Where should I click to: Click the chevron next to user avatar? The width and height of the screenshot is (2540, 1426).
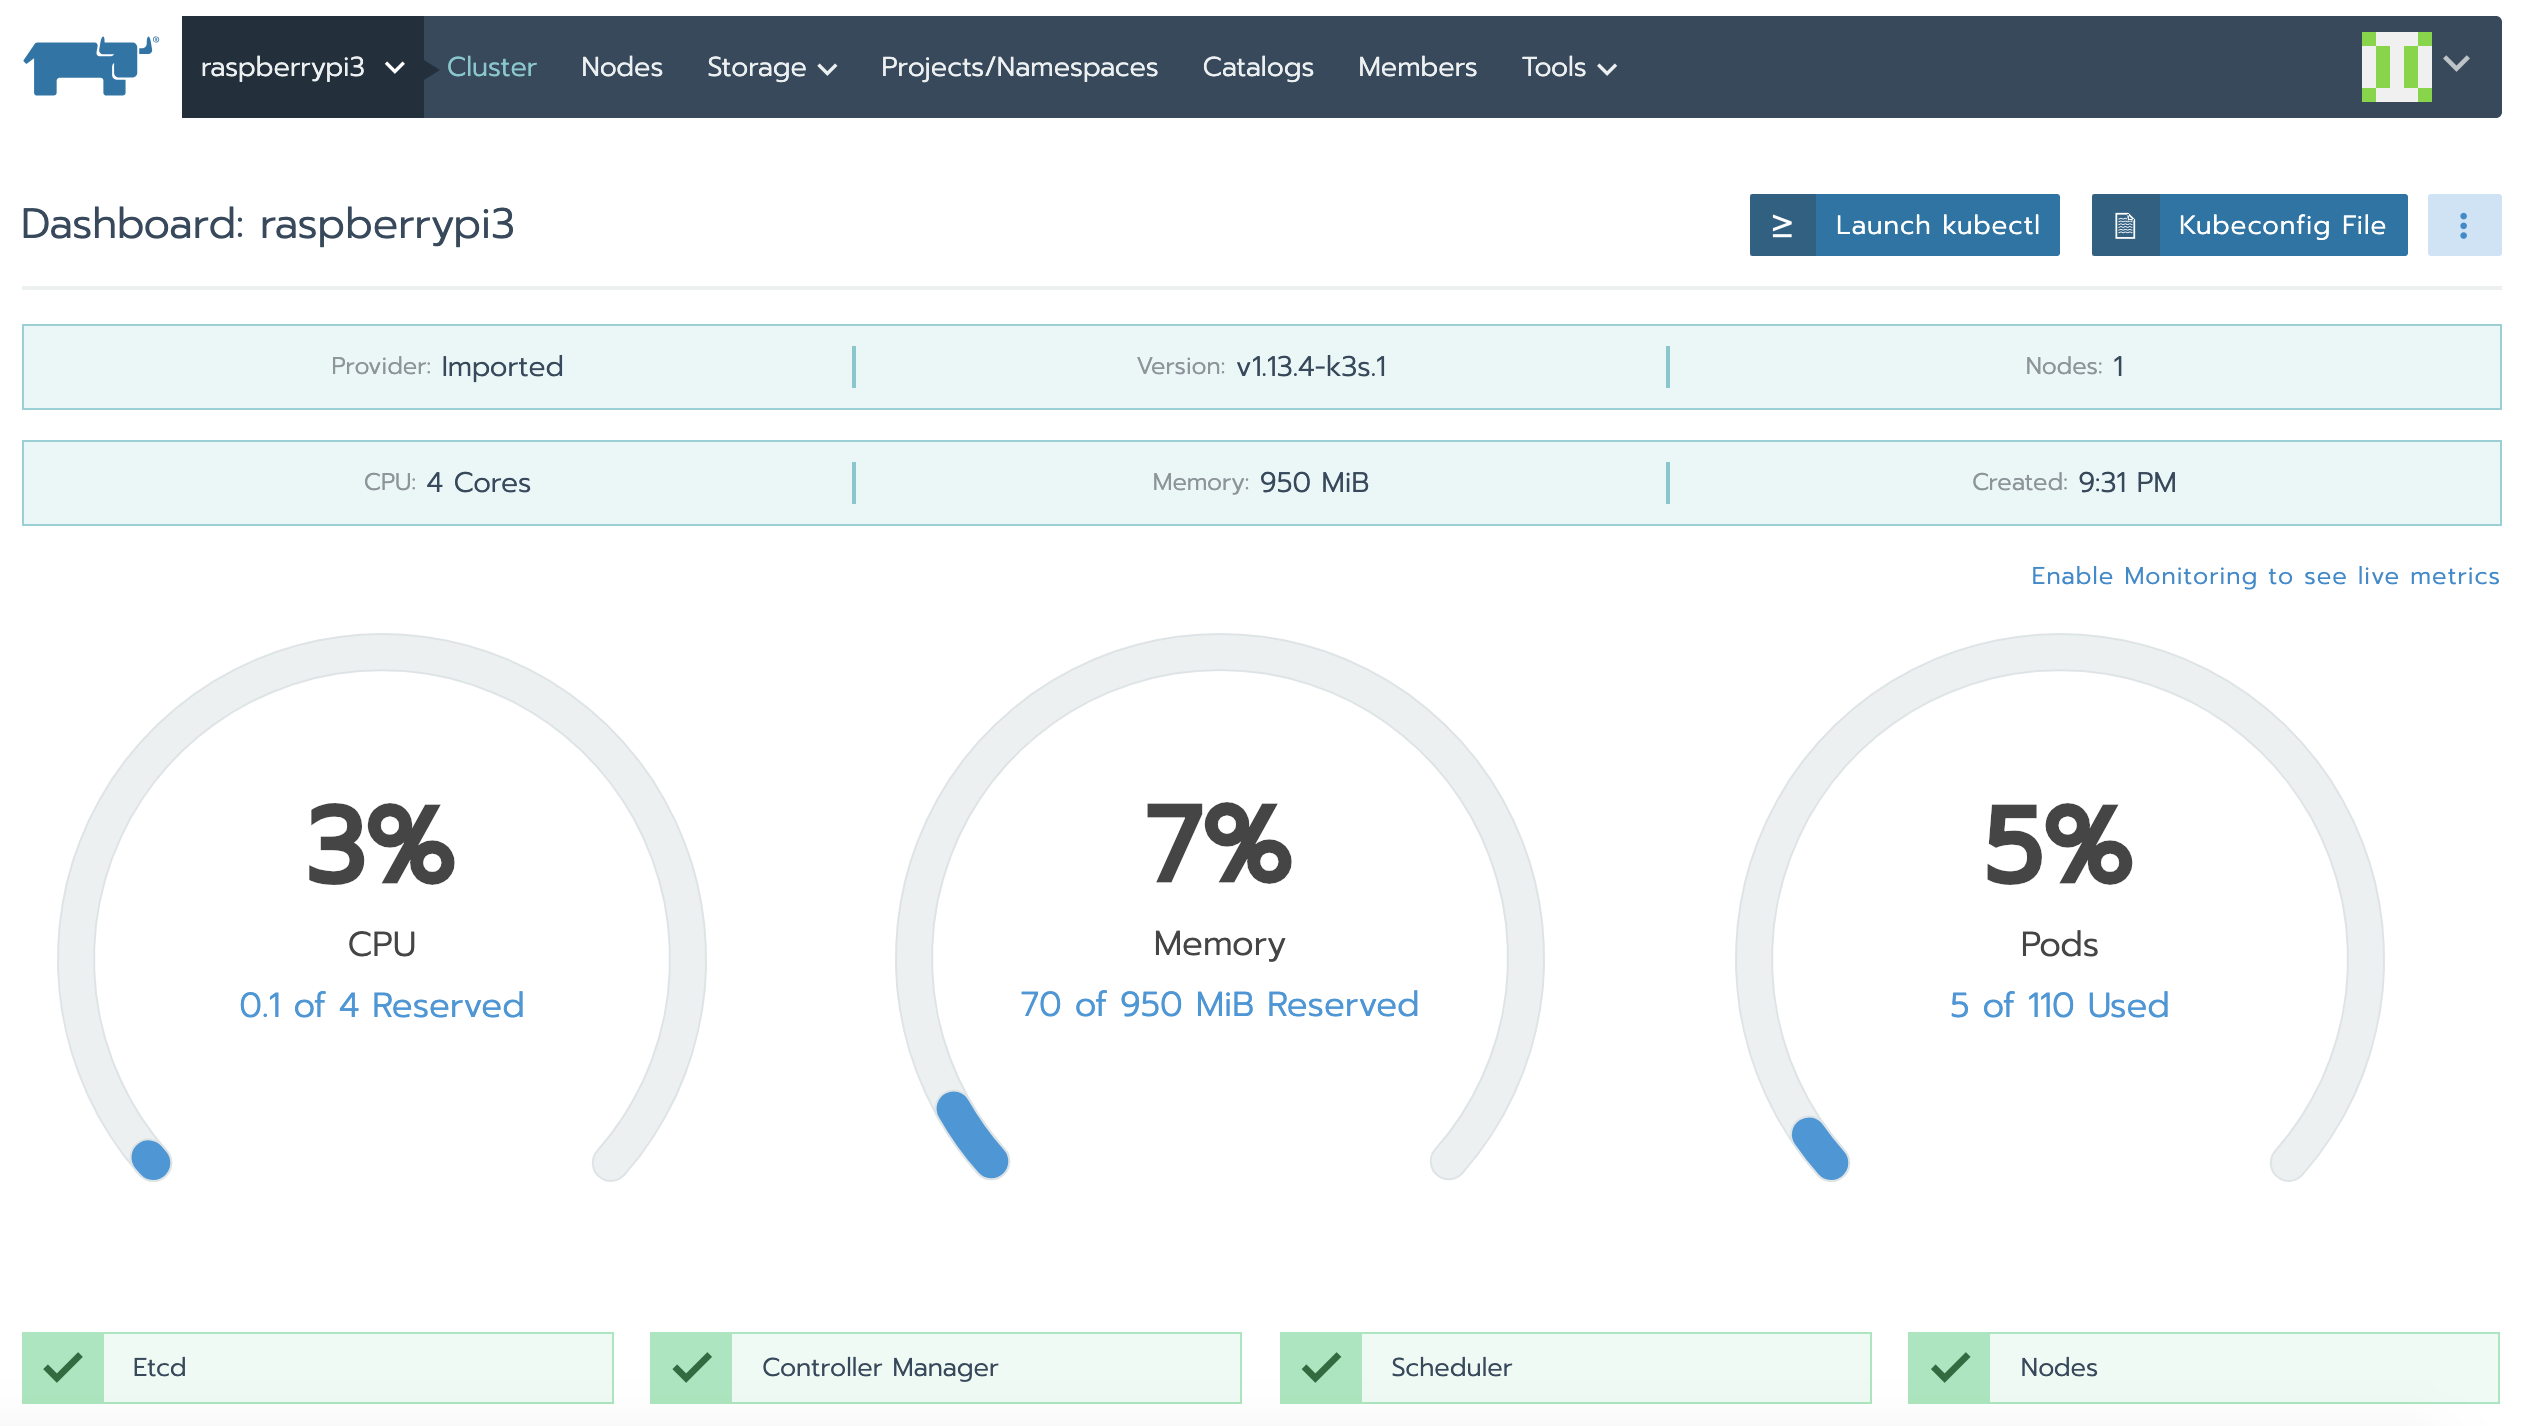[2457, 64]
